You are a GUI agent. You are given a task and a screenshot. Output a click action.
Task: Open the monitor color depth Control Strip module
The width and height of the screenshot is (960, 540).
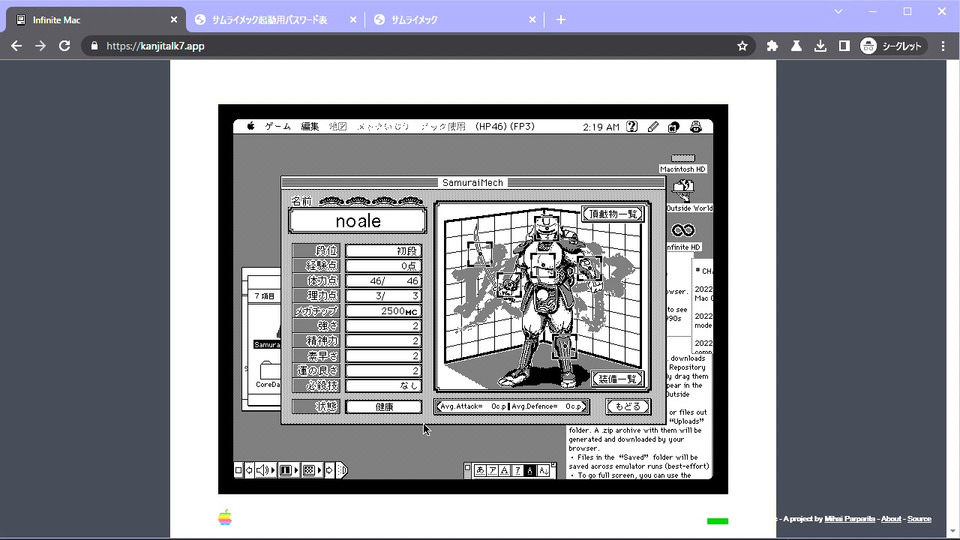click(288, 470)
